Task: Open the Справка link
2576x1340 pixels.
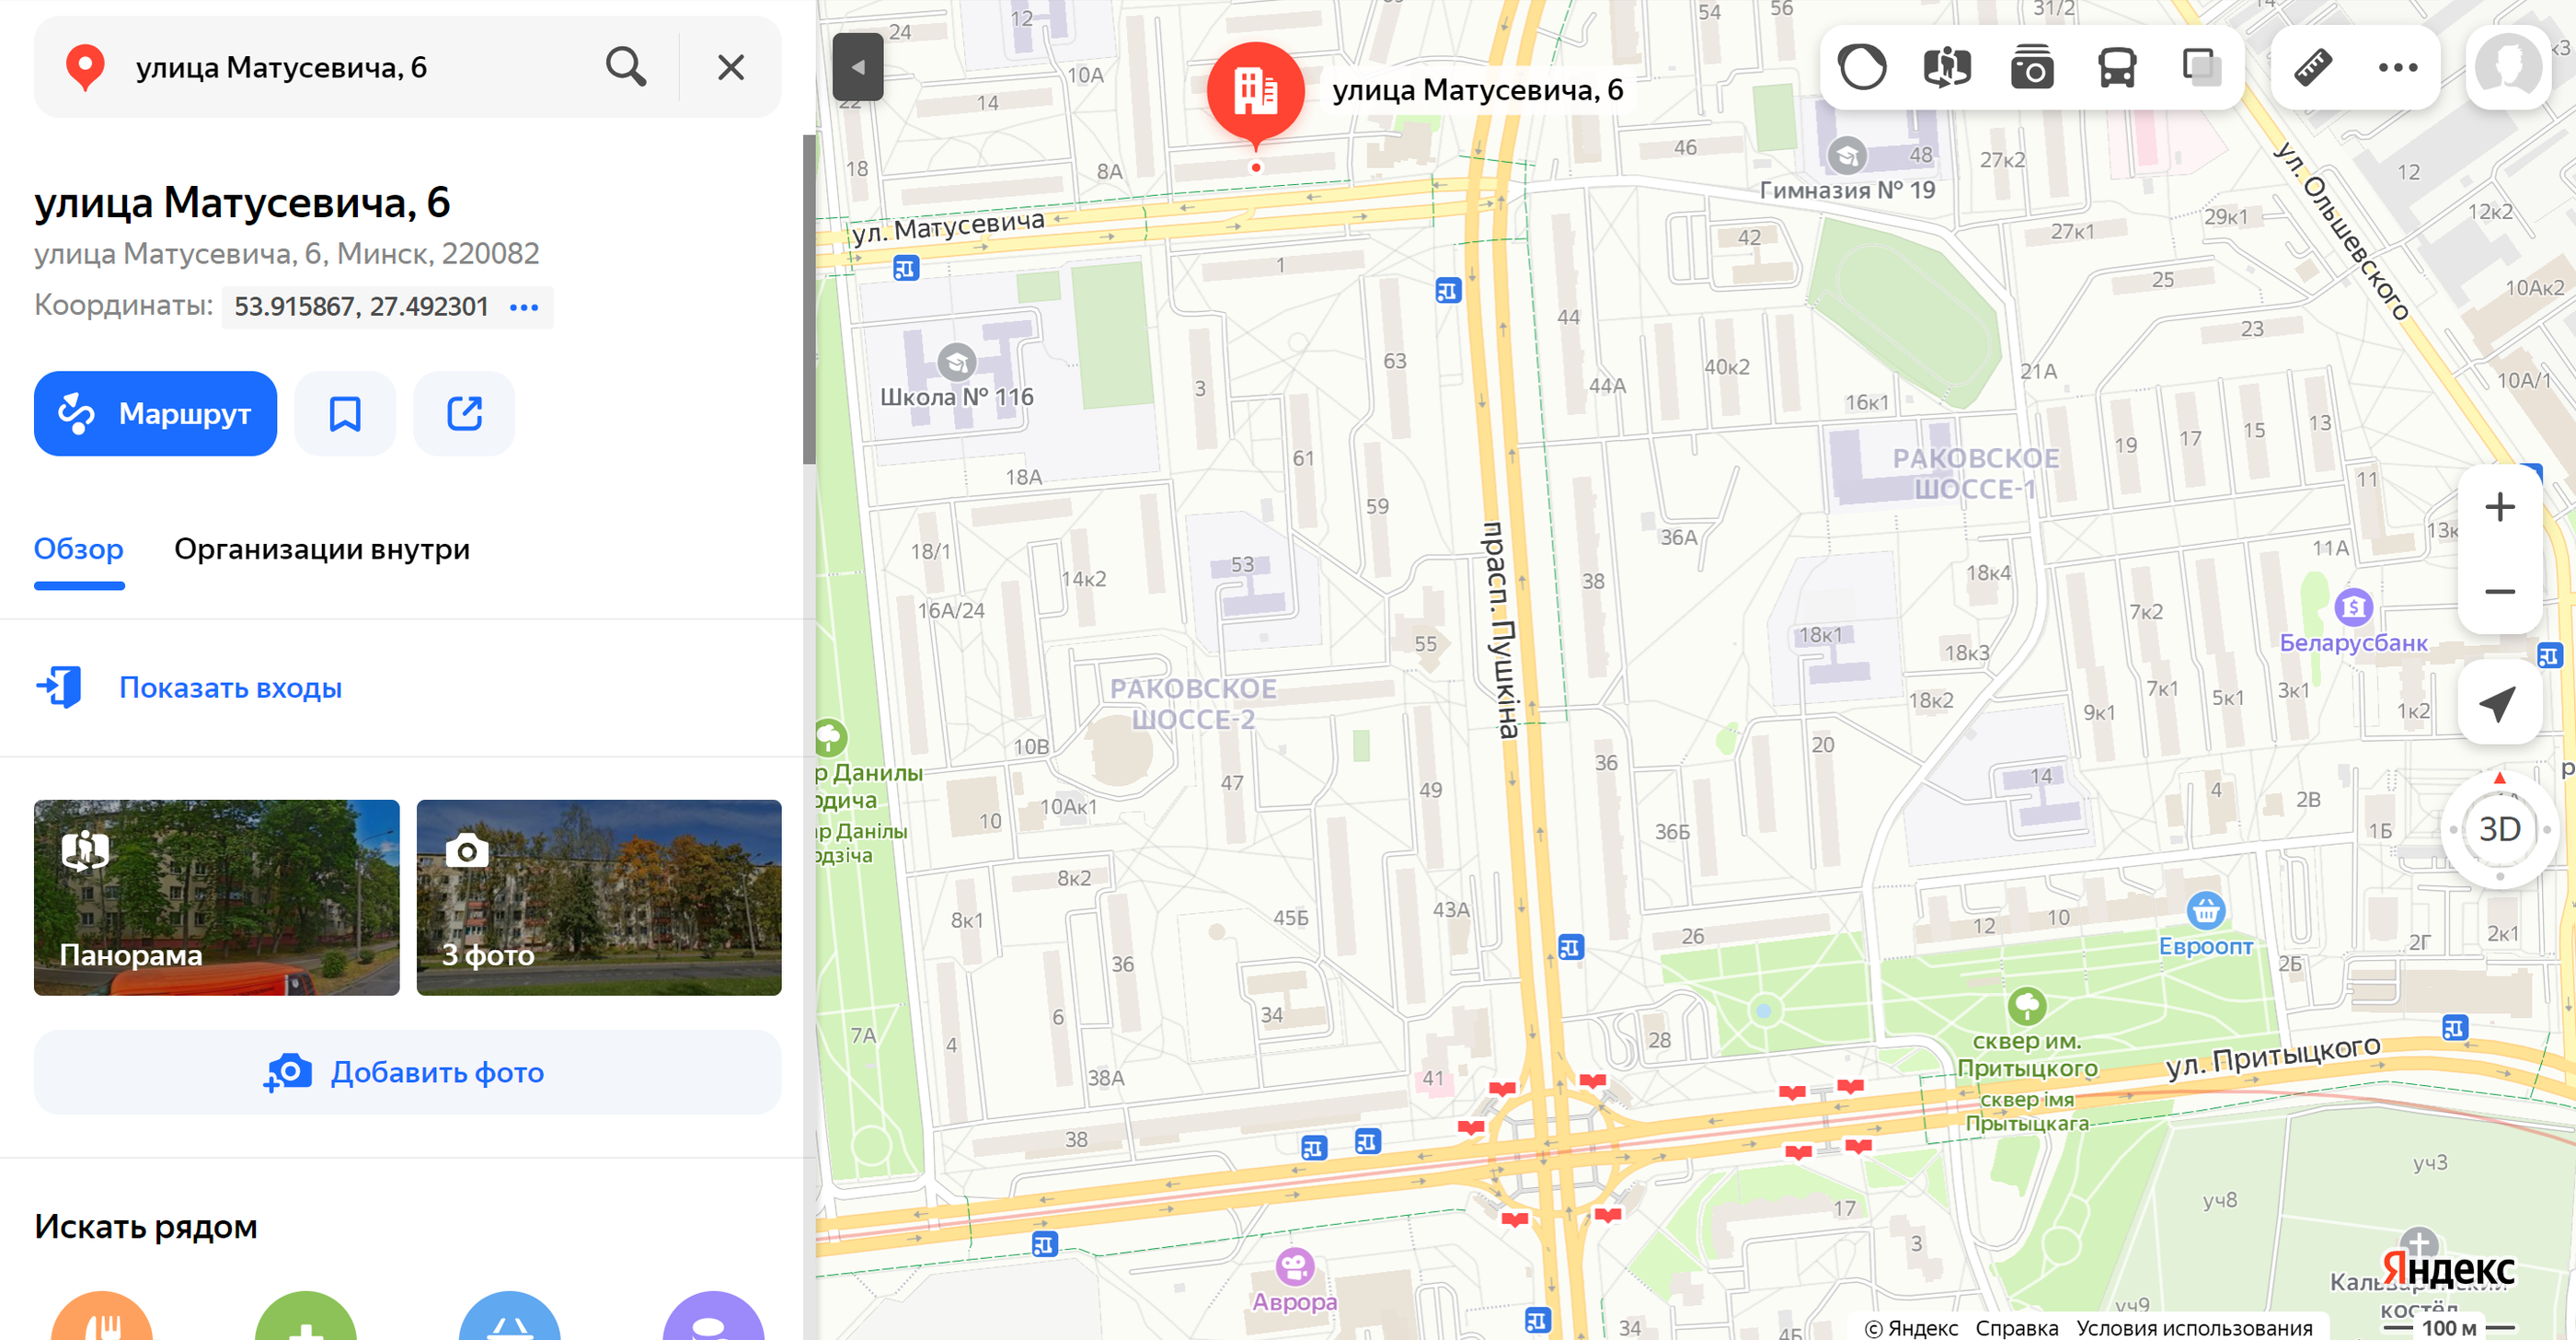Action: coord(2017,1327)
